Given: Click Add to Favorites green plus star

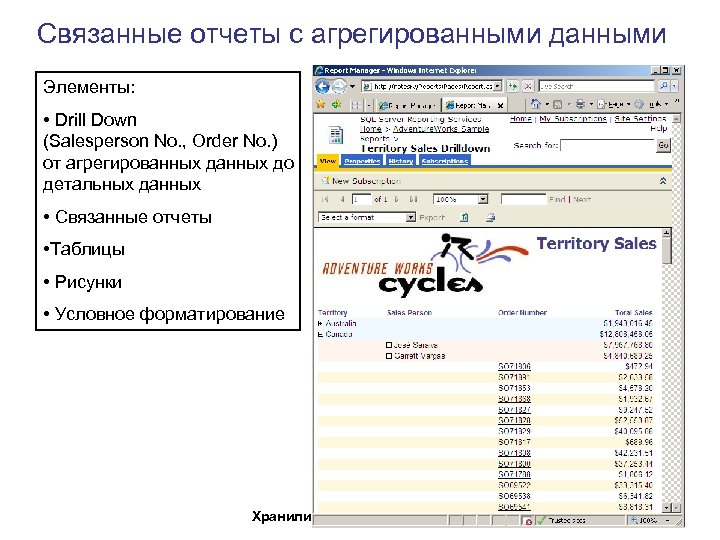Looking at the screenshot, I should click(x=337, y=105).
